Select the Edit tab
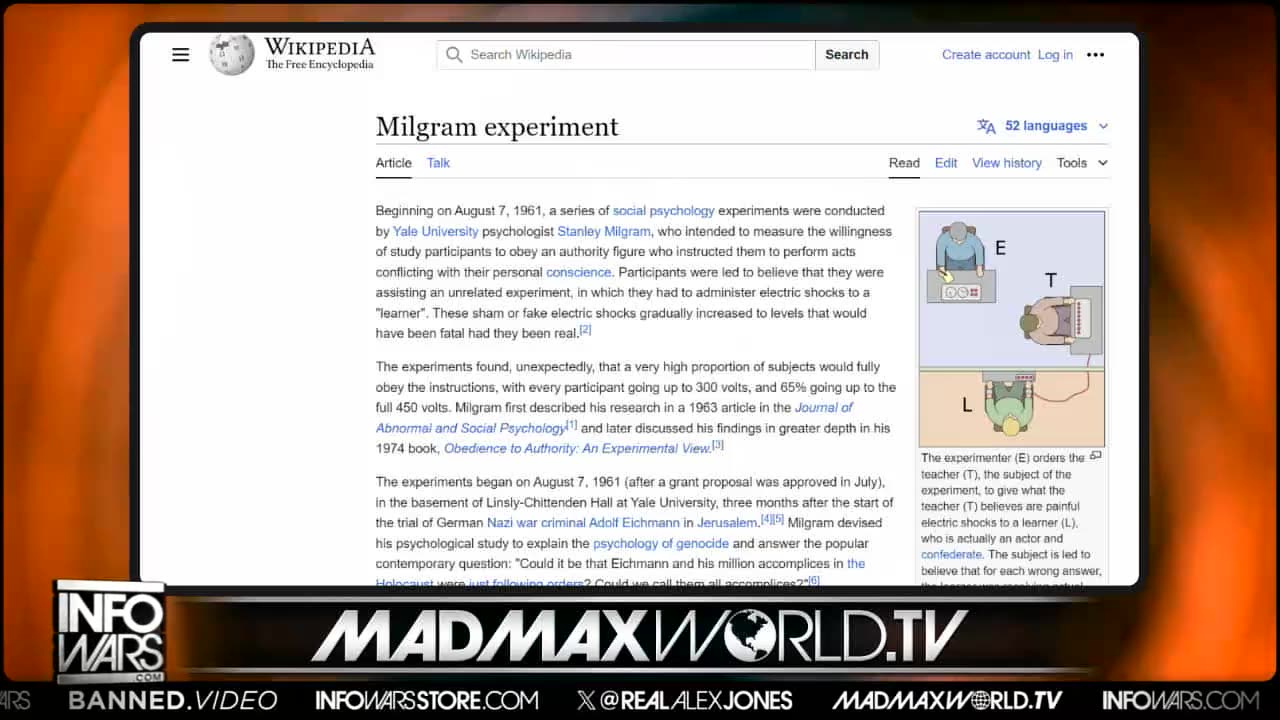Image resolution: width=1280 pixels, height=720 pixels. pos(946,163)
